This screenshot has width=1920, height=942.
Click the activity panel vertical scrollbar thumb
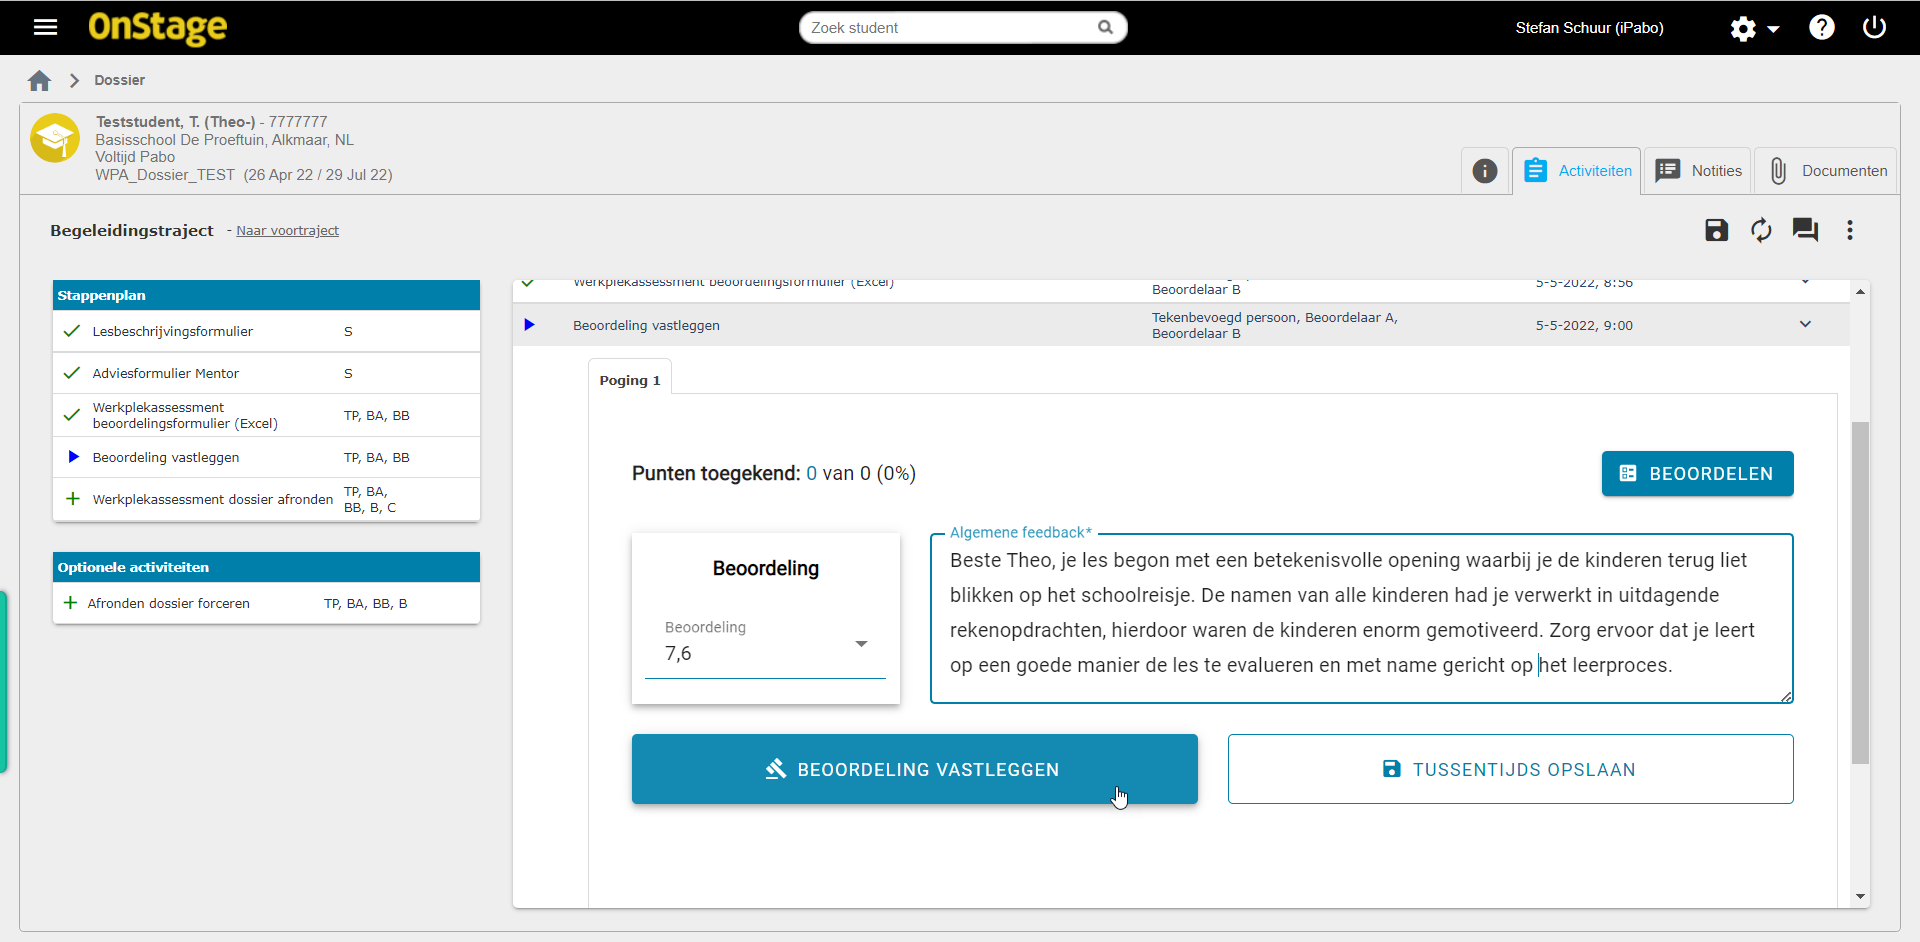click(x=1860, y=593)
